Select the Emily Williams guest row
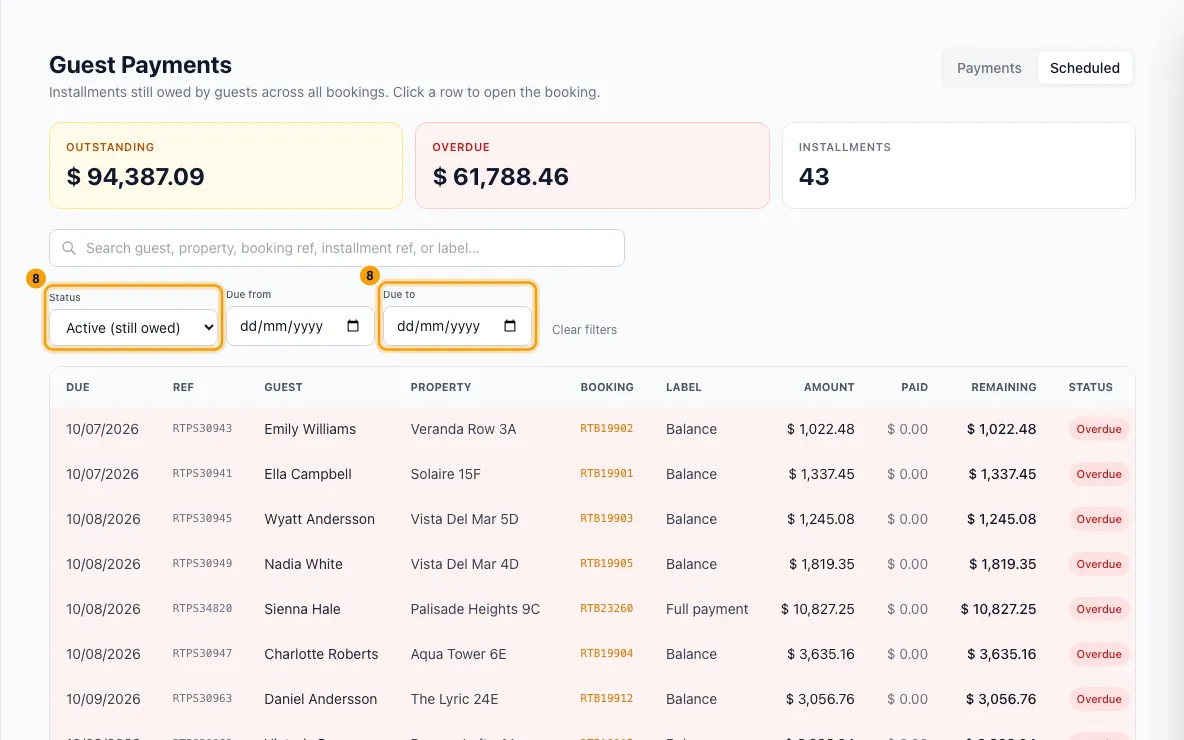Image resolution: width=1184 pixels, height=740 pixels. point(592,429)
